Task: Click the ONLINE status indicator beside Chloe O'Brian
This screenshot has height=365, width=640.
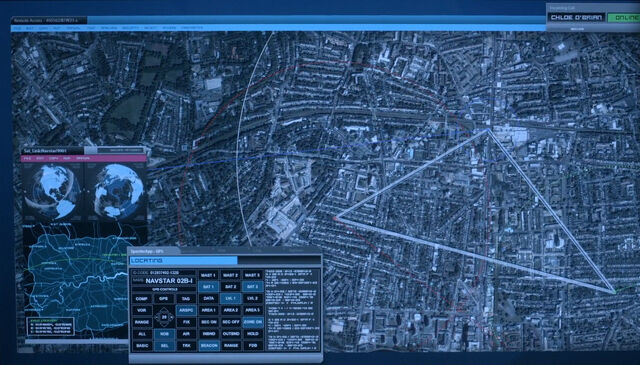Action: (624, 18)
